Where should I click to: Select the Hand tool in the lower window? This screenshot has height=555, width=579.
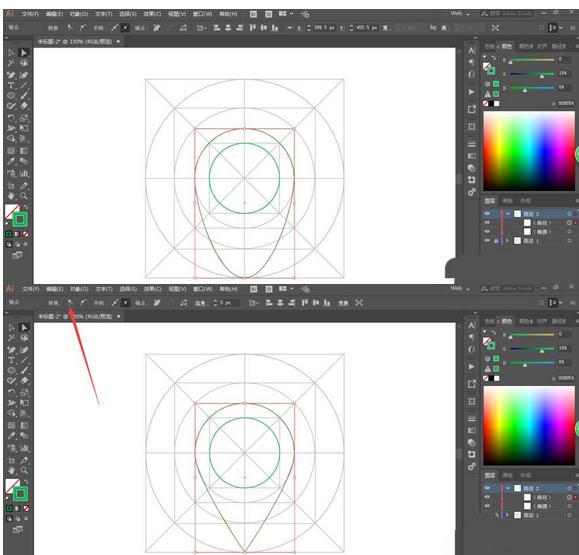[11, 470]
